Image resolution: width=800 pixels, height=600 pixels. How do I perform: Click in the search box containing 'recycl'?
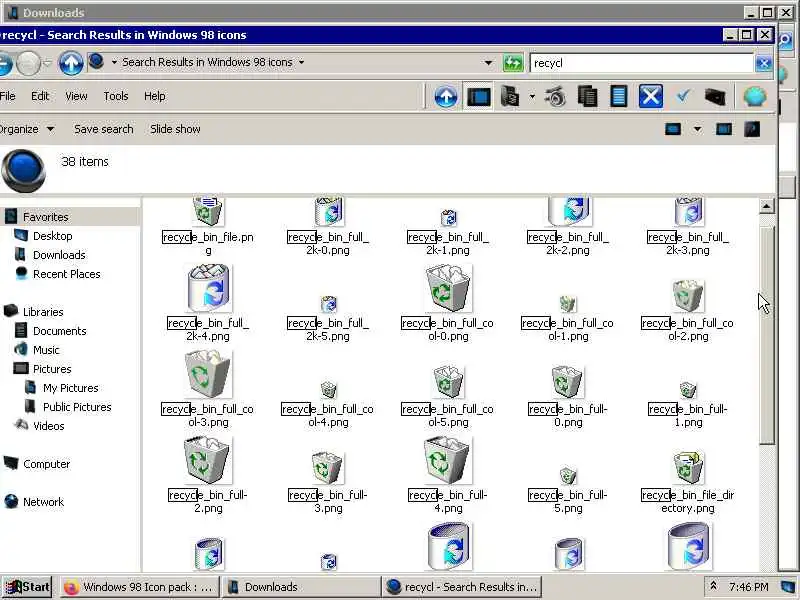pyautogui.click(x=641, y=63)
